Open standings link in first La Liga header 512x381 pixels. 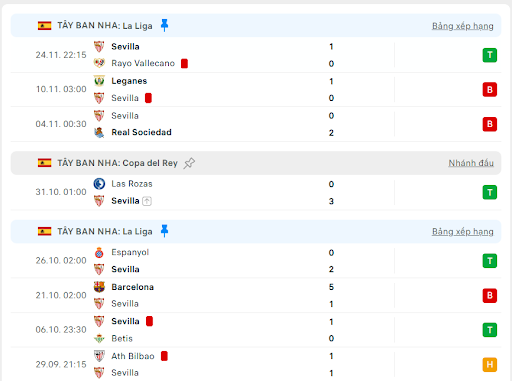coord(463,26)
